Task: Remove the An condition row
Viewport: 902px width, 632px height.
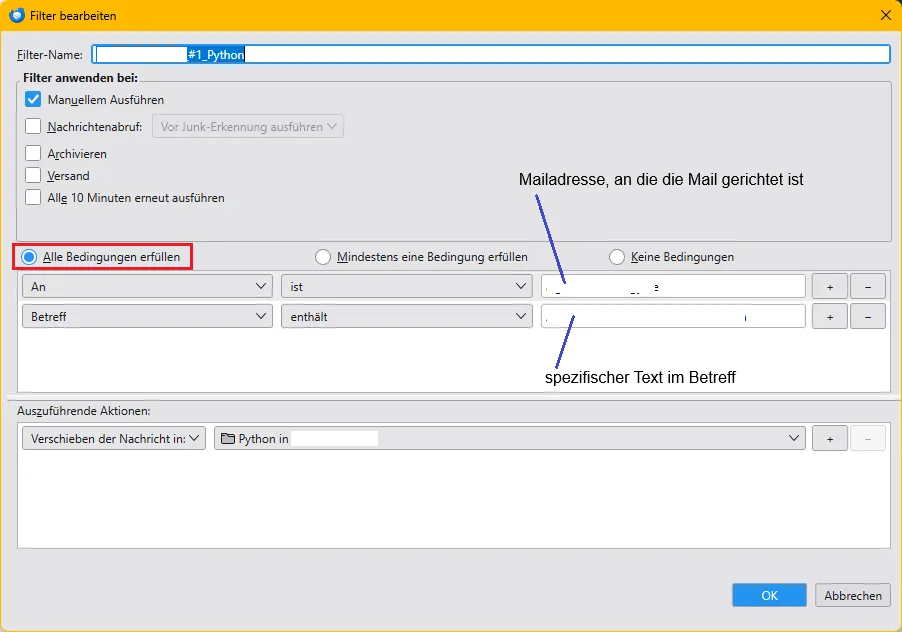Action: tap(867, 286)
